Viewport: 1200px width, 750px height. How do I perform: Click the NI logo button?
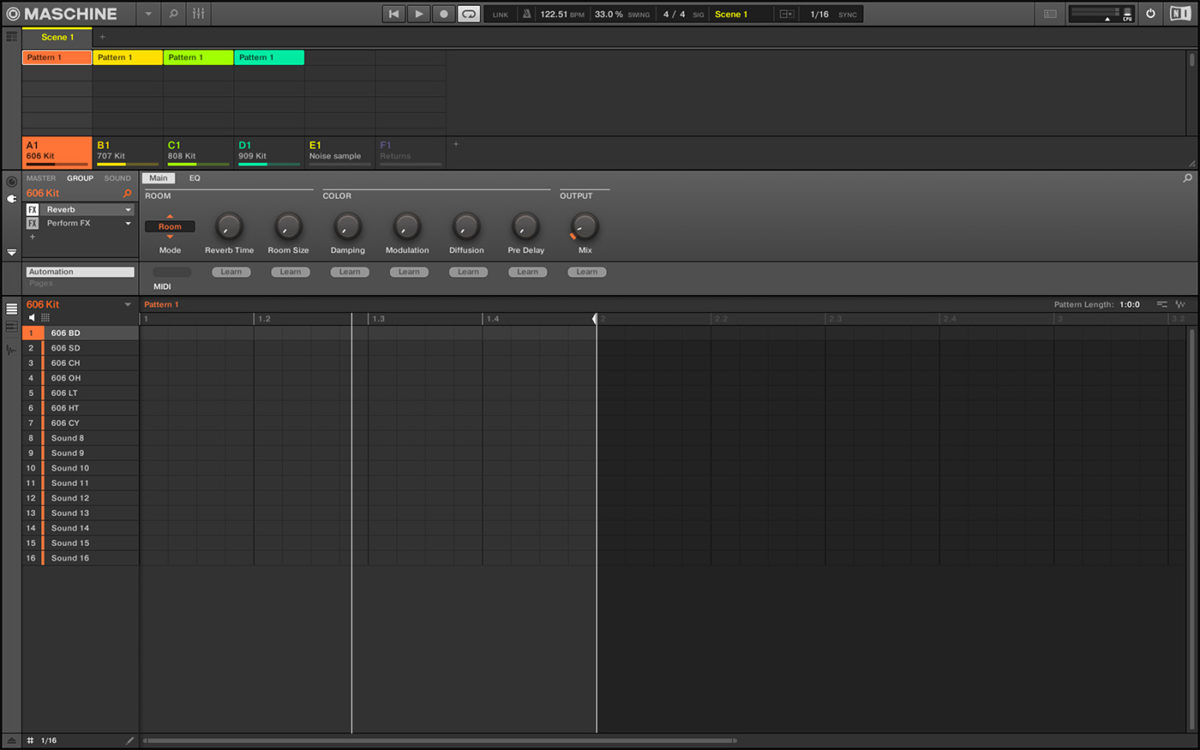(x=1180, y=14)
